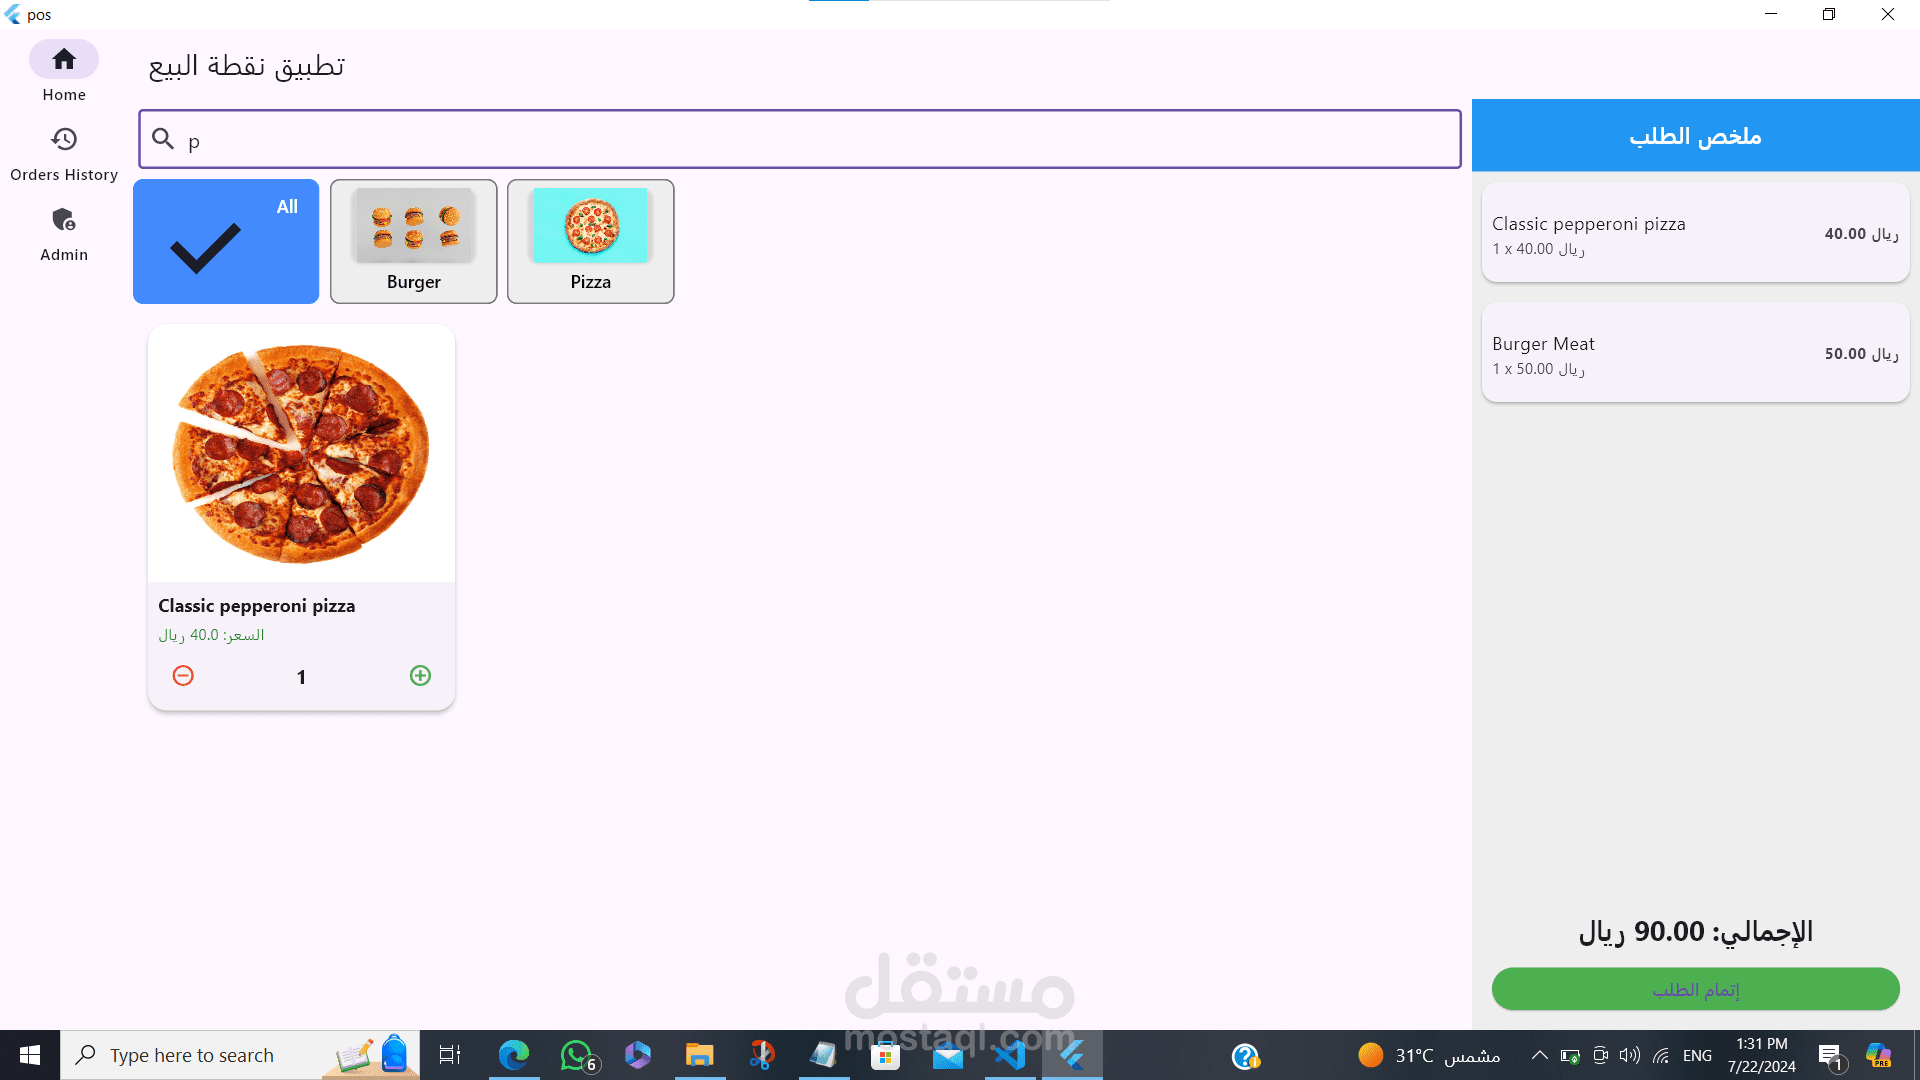Screen dimensions: 1920x1080
Task: Open the Windows notification center icon
Action: pyautogui.click(x=1829, y=1055)
